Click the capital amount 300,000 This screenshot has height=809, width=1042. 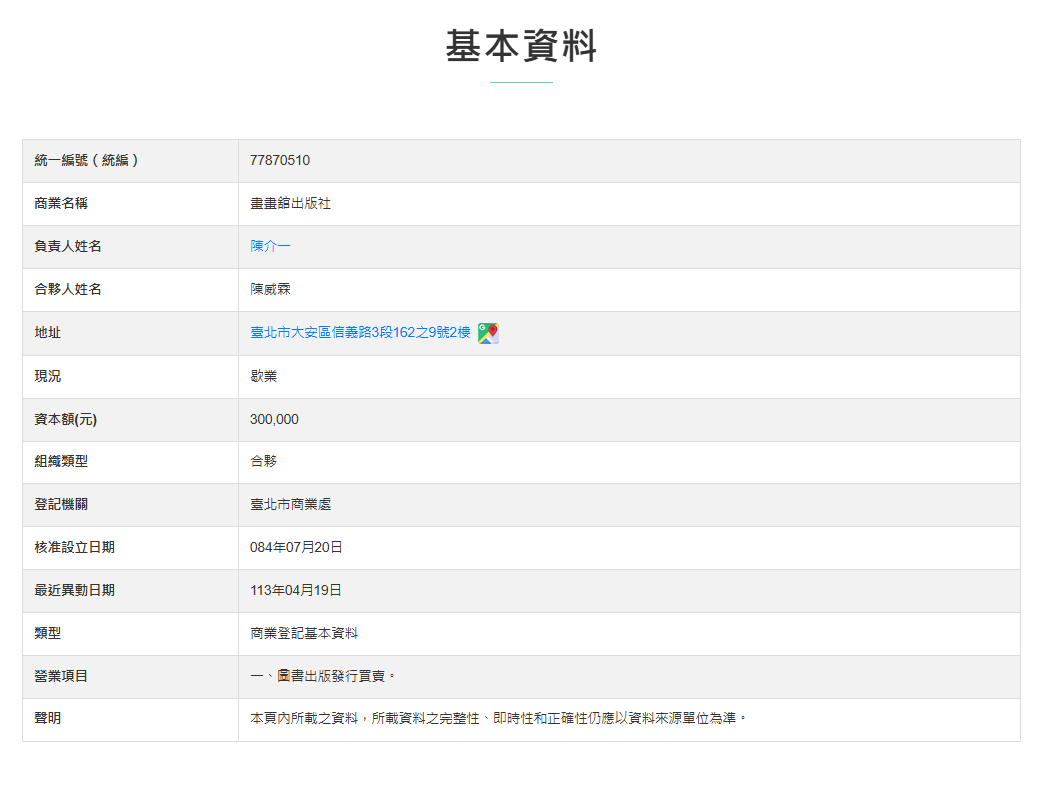pos(274,419)
